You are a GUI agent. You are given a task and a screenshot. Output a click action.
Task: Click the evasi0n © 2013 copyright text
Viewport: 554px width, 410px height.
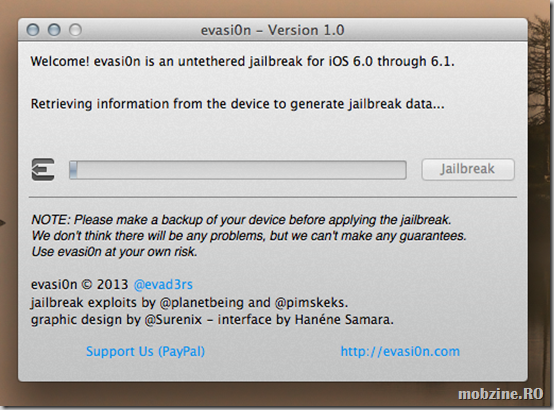(x=79, y=285)
